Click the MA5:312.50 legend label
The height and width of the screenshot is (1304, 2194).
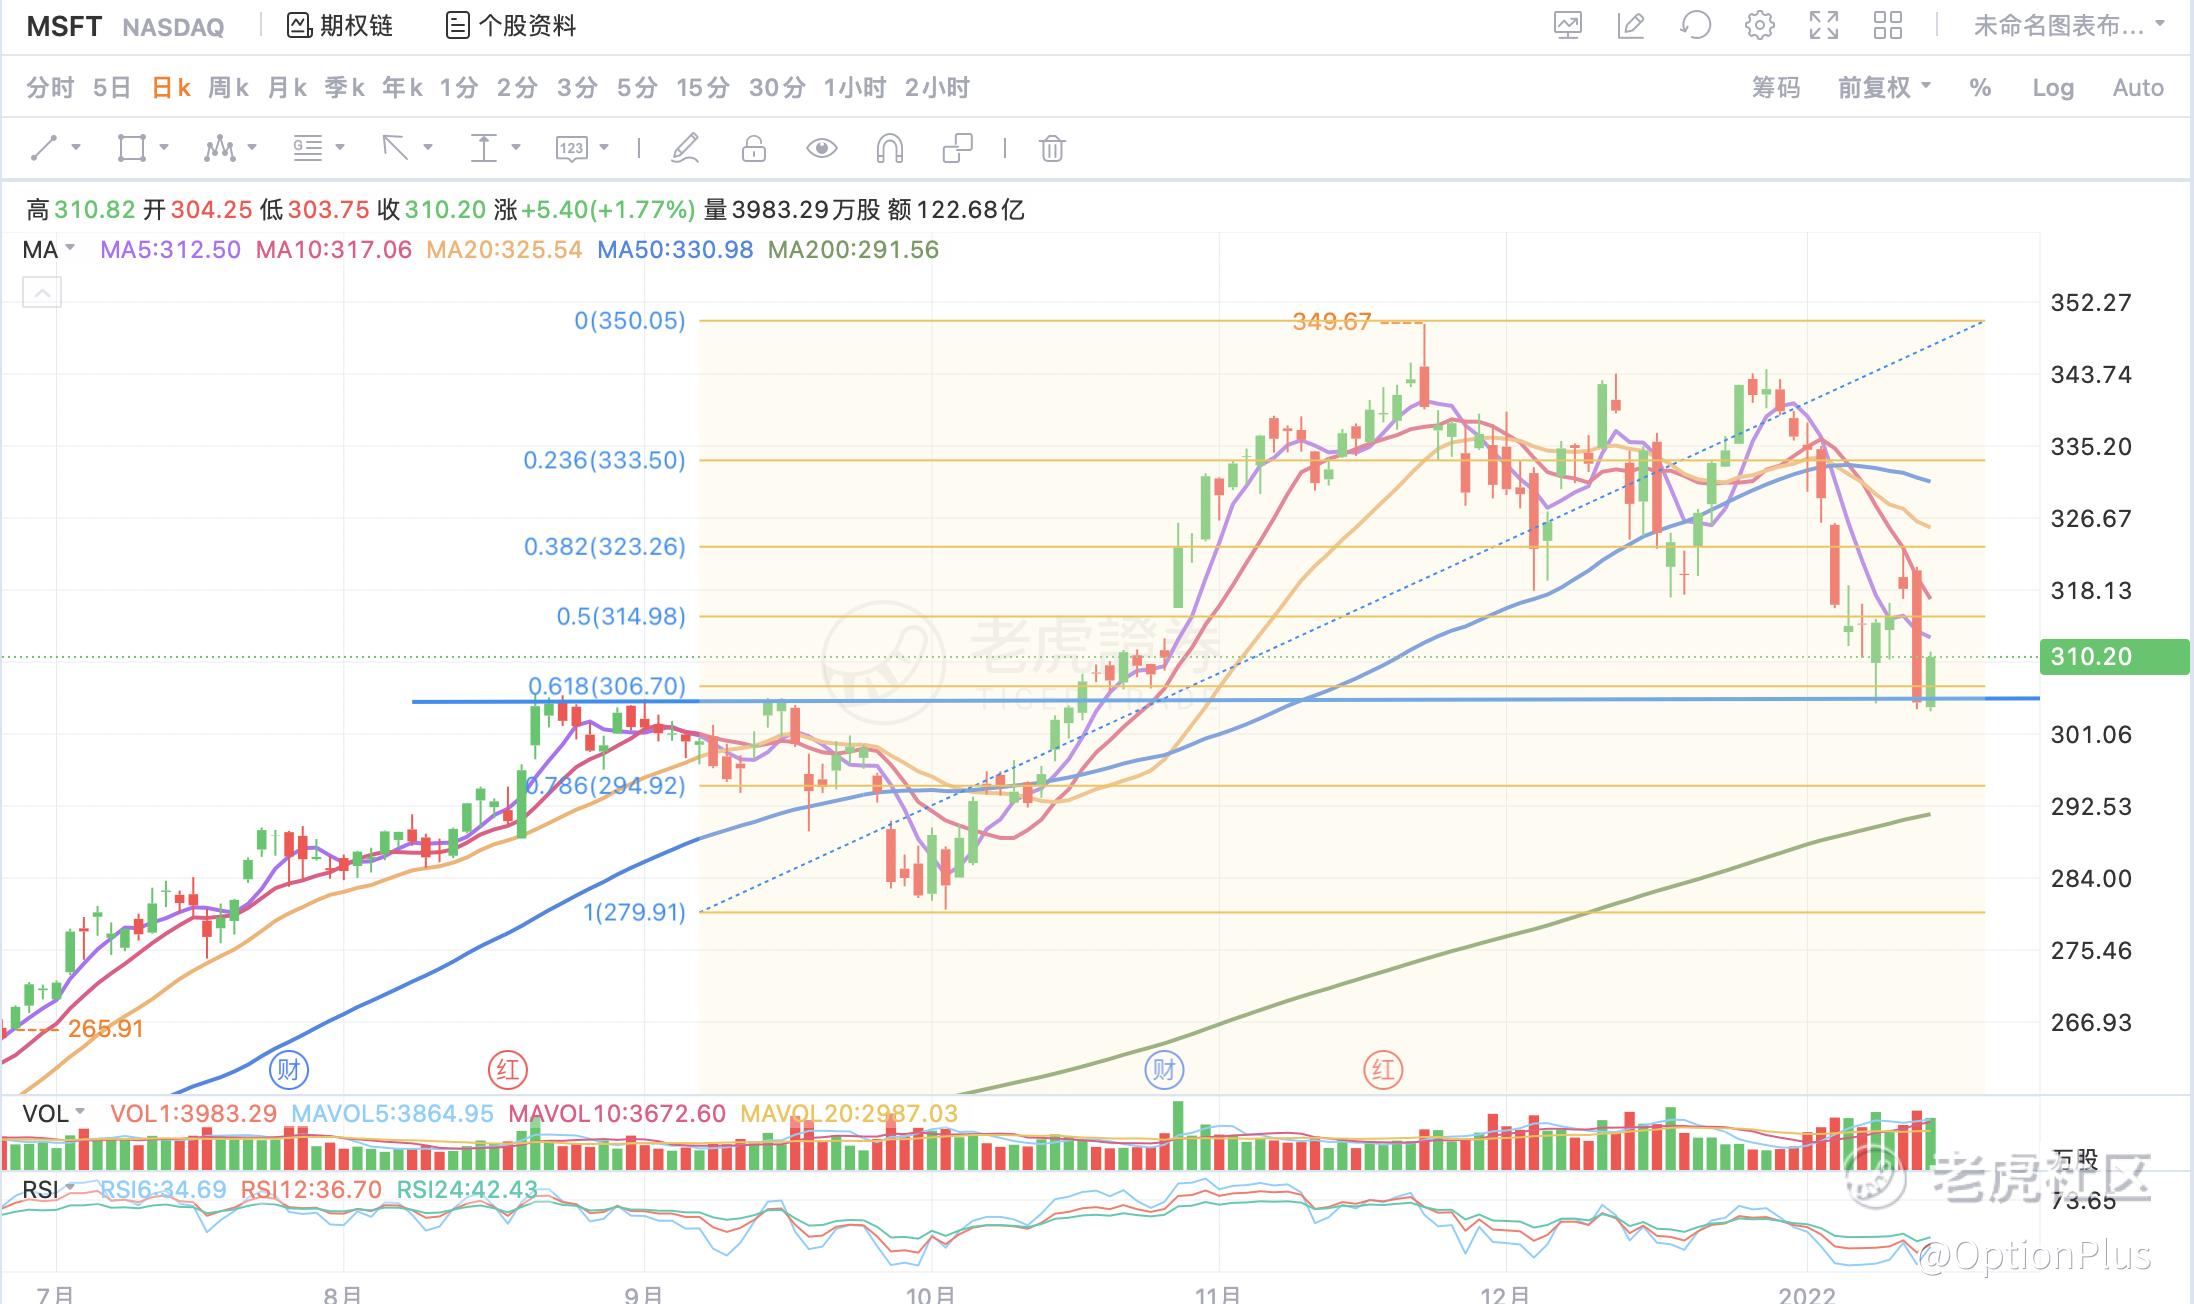pyautogui.click(x=170, y=249)
